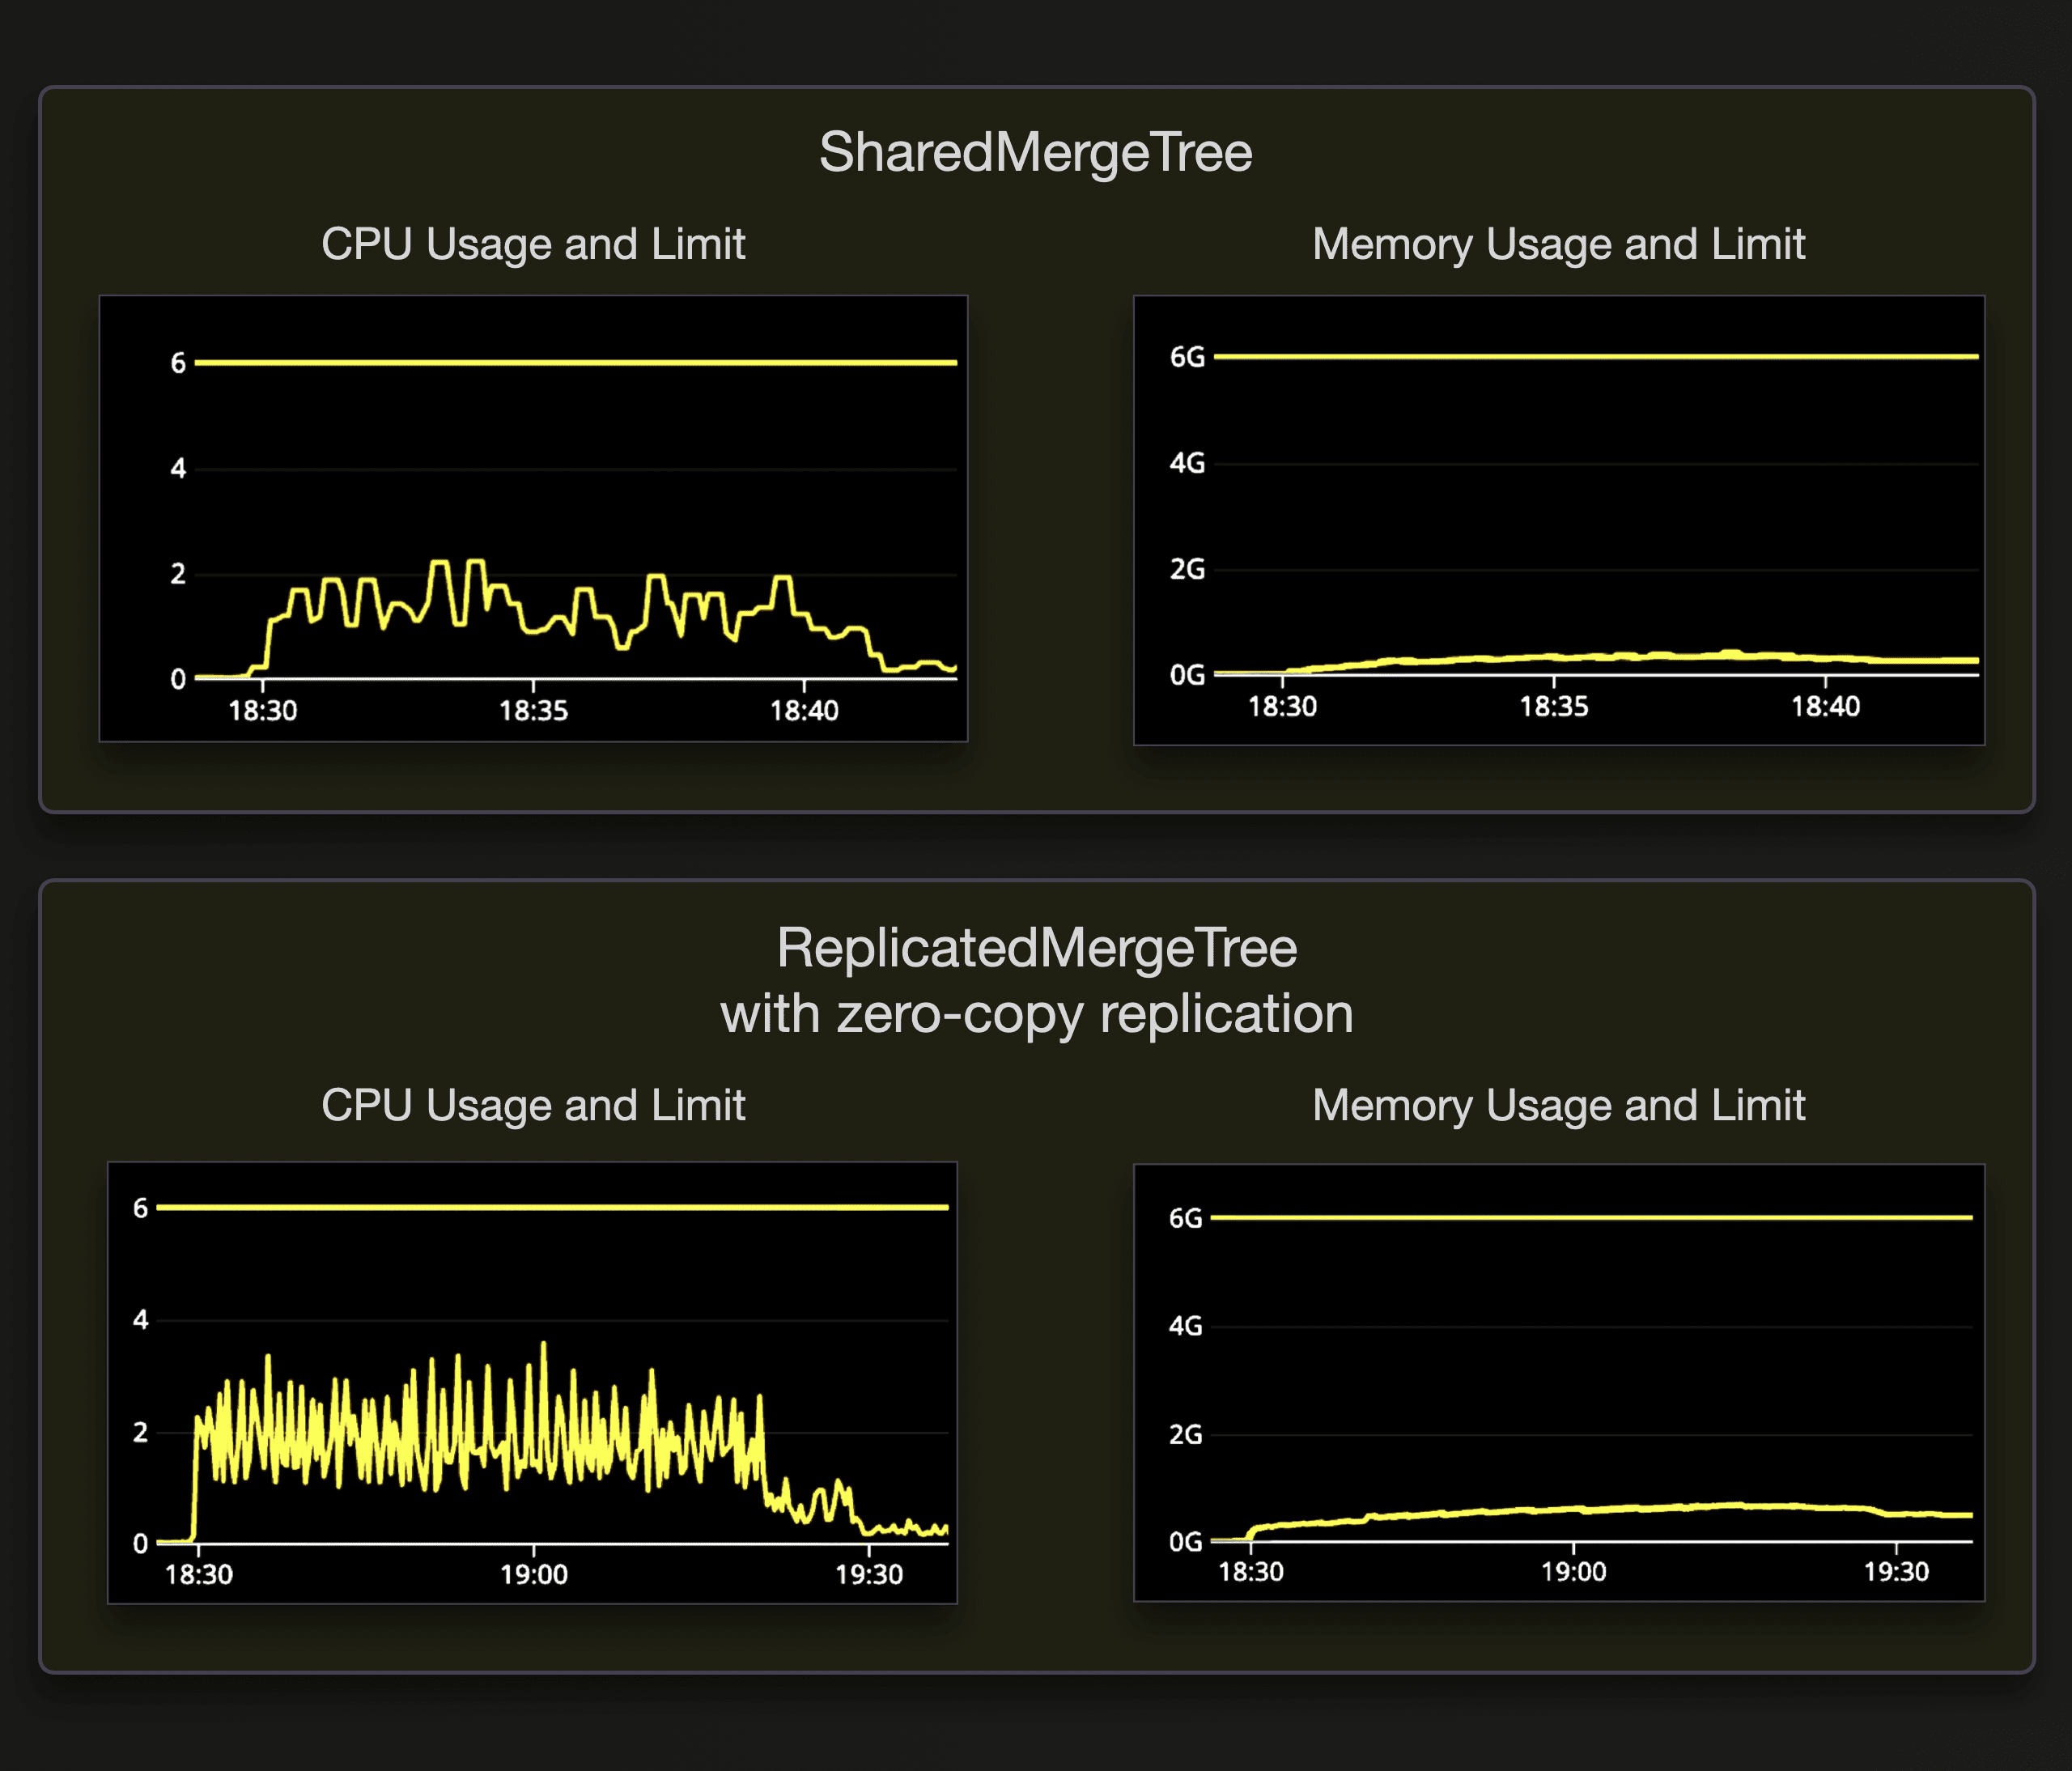Click SharedMergeTree Memory Usage and Limit title
Screen dimensions: 2072x1771
tap(1558, 244)
